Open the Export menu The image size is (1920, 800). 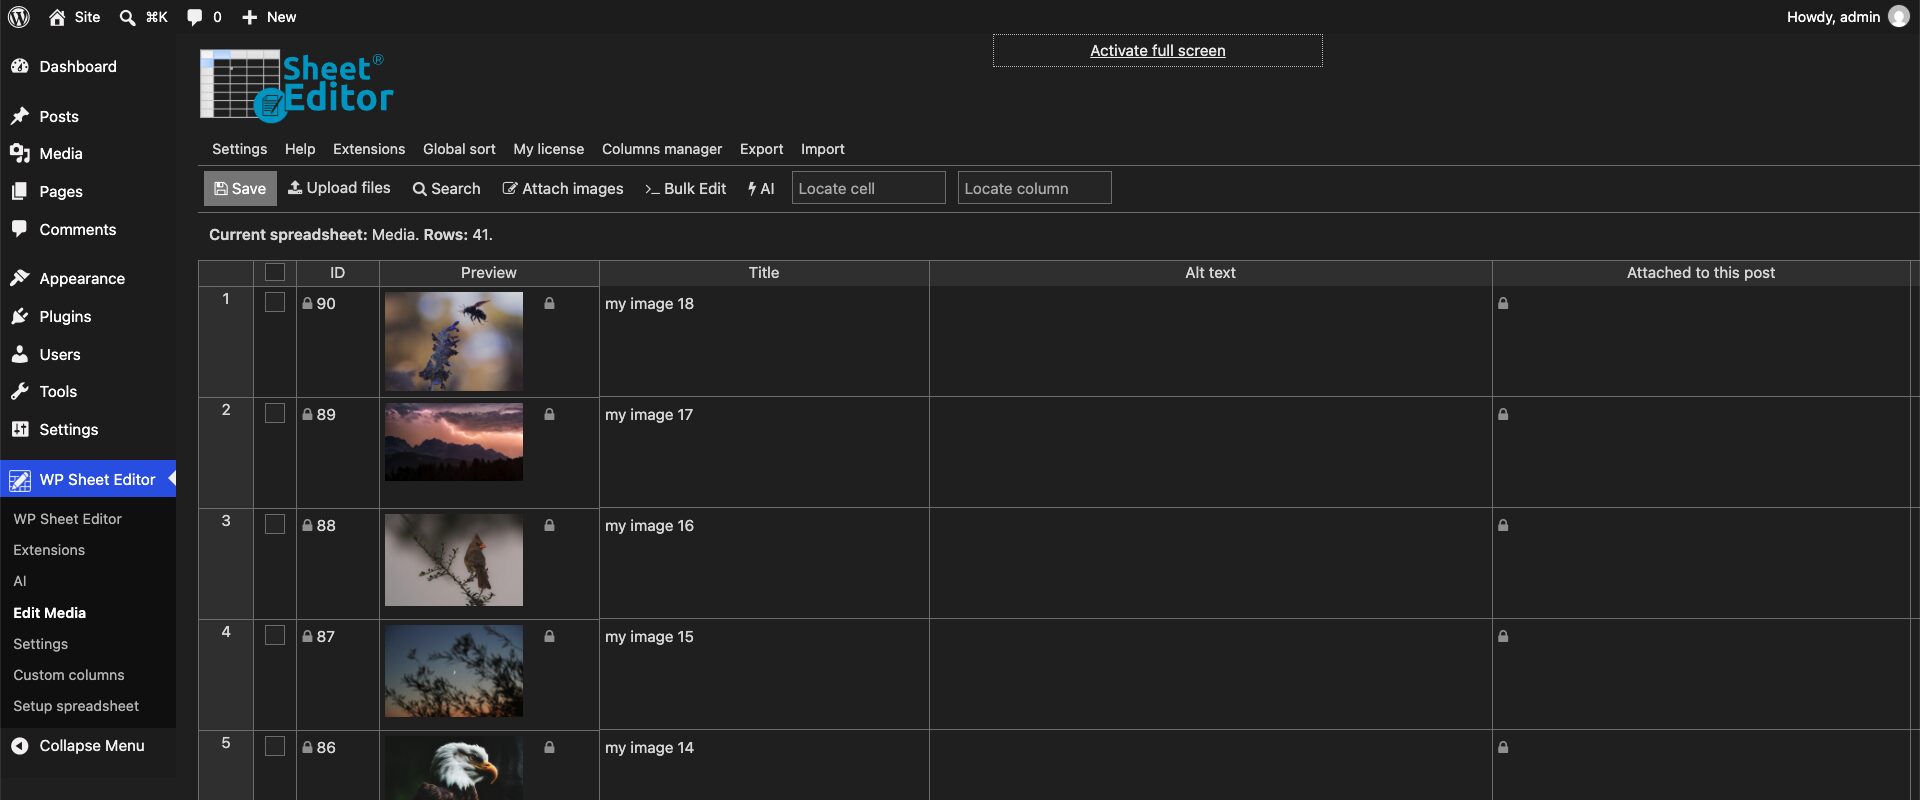(762, 149)
